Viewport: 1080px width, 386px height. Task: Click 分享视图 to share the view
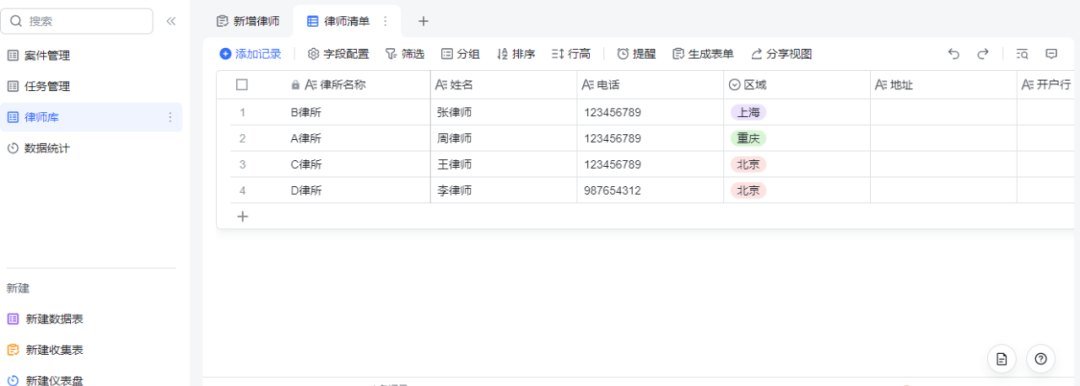point(782,54)
